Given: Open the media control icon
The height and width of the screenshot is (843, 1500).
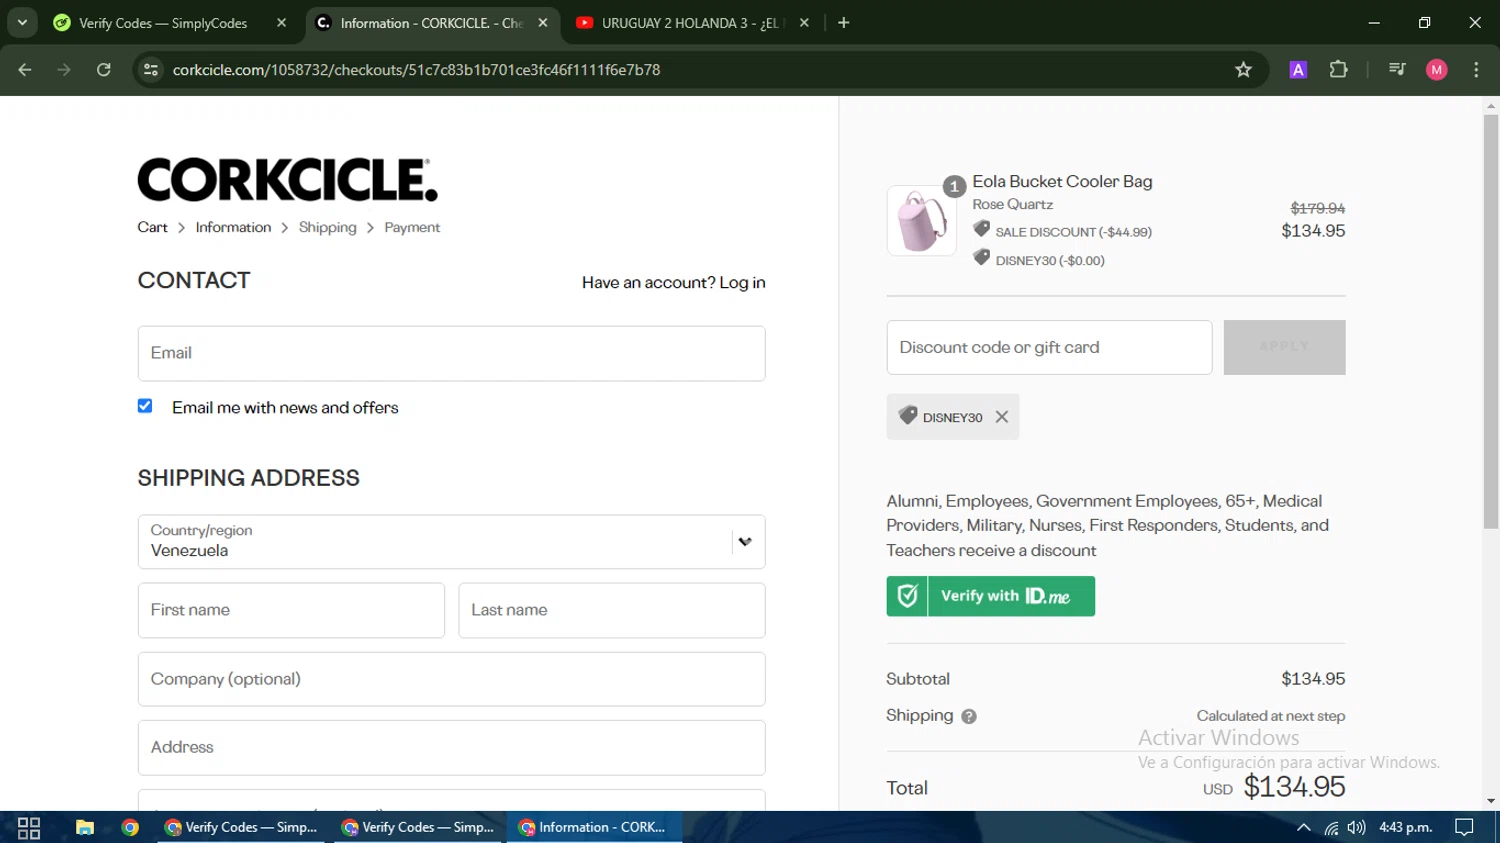Looking at the screenshot, I should [x=1397, y=70].
